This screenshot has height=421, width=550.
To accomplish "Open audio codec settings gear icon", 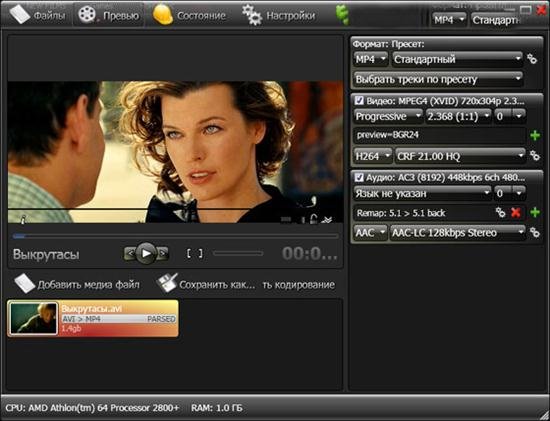I will click(x=535, y=232).
